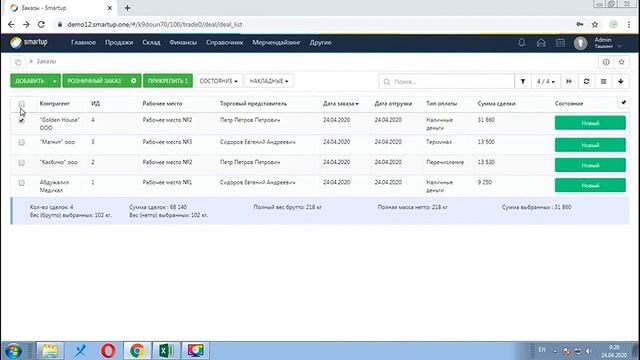Click the Admin user avatar
Screen dimensions: 640x360
pyautogui.click(x=580, y=43)
